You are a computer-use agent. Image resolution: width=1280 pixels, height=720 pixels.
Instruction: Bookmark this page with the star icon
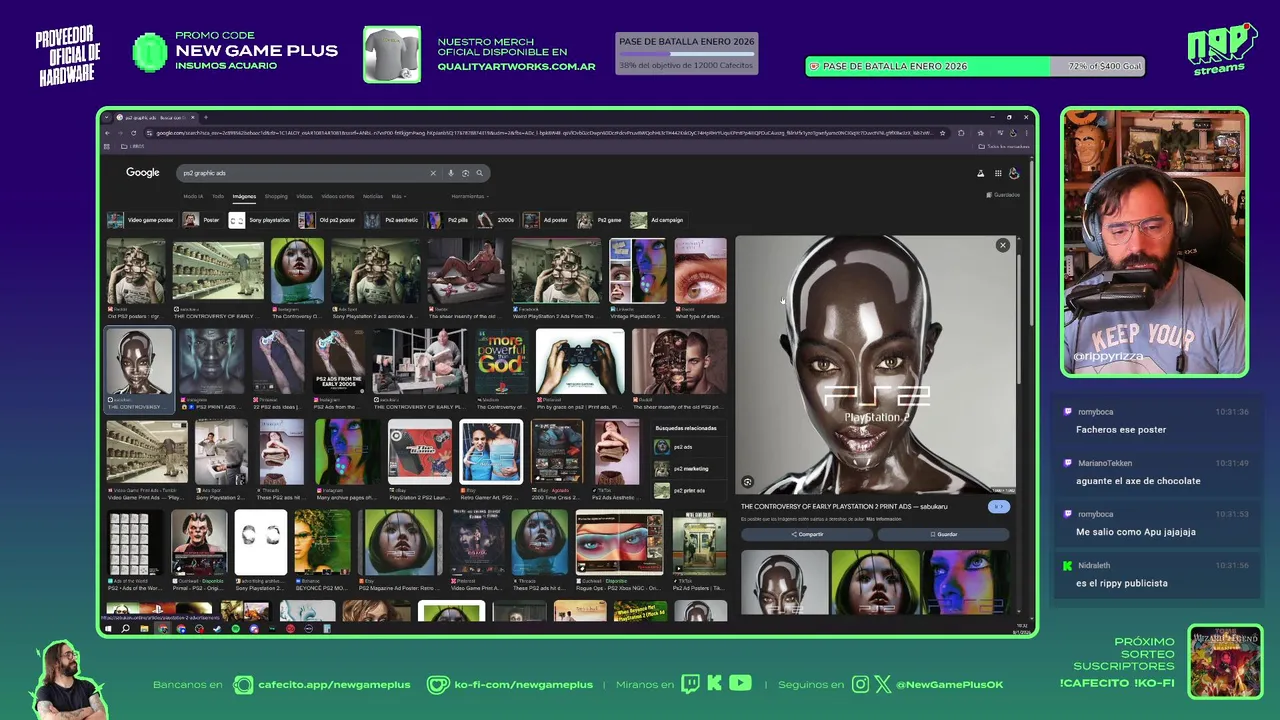click(942, 132)
